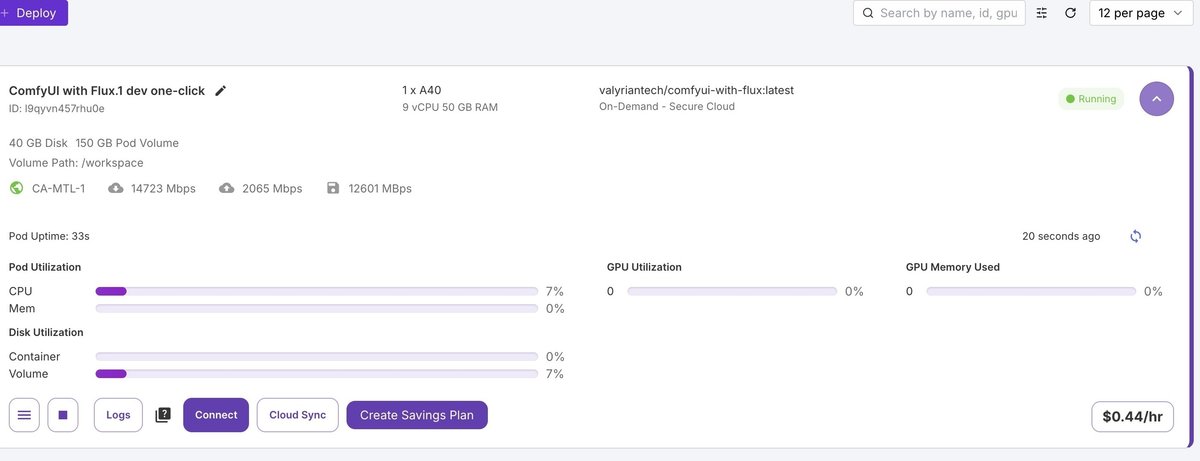Click the globe icon next to CA-MTL-1
Screen dimensions: 1200x461
point(16,188)
